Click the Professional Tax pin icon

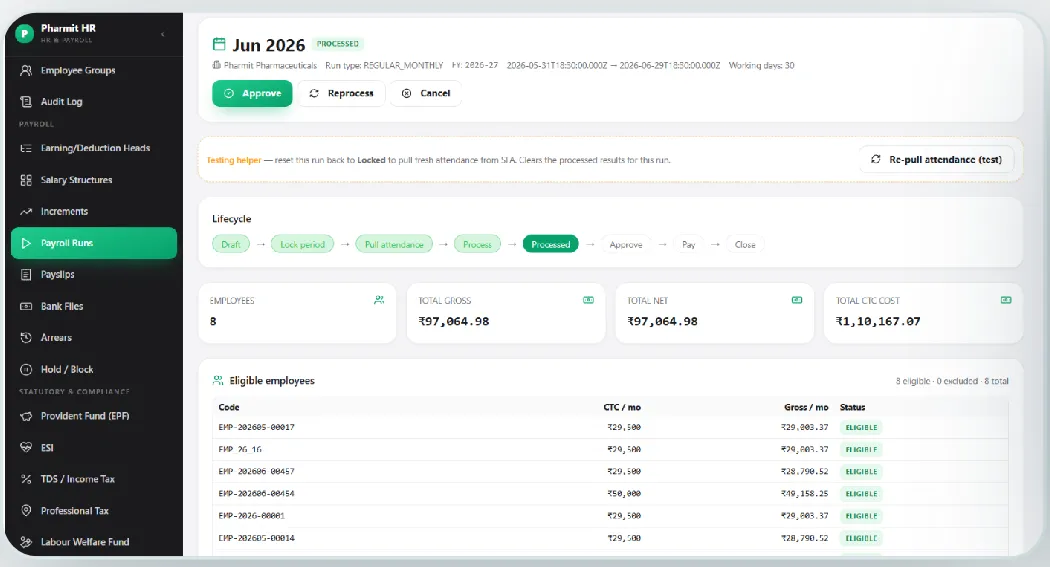pyautogui.click(x=26, y=511)
